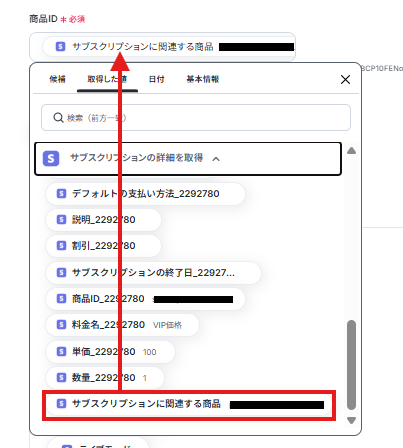Click Stripe icon beside 説明_2292780
The height and width of the screenshot is (448, 403).
(61, 220)
